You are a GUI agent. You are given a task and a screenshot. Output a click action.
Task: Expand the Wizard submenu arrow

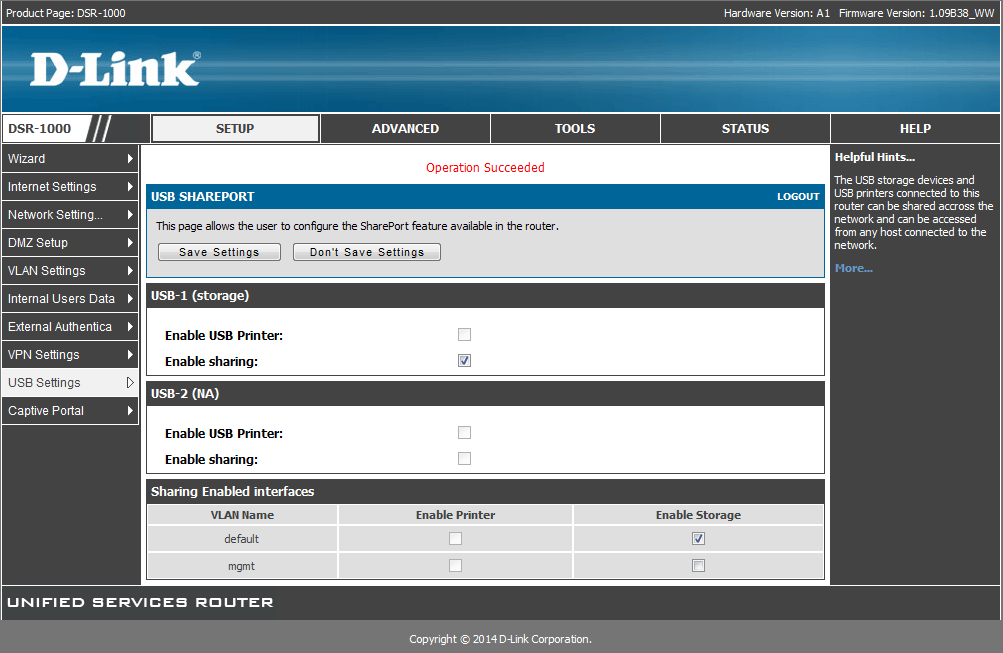point(130,159)
